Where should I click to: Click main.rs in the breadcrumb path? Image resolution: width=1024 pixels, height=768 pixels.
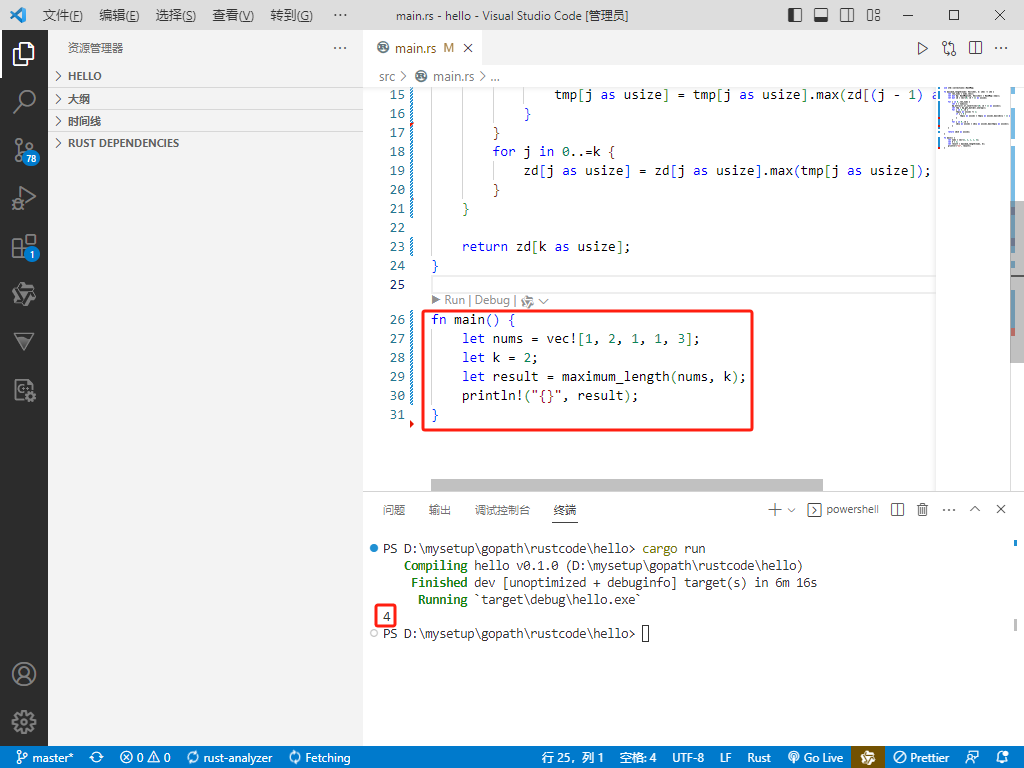tap(453, 76)
